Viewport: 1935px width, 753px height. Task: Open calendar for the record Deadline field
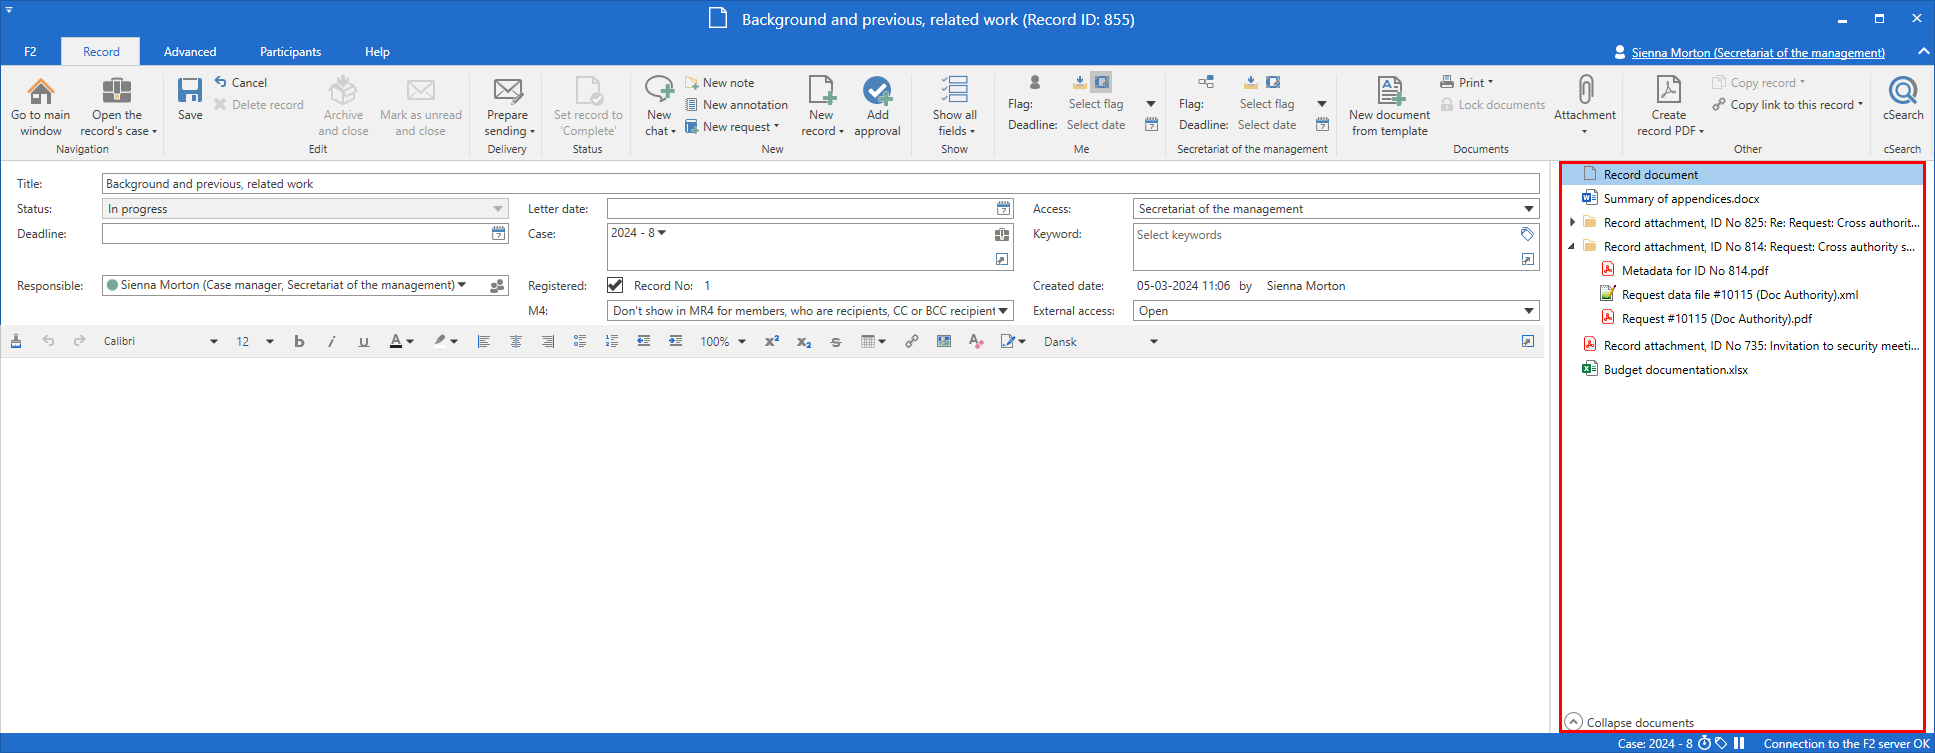[498, 233]
